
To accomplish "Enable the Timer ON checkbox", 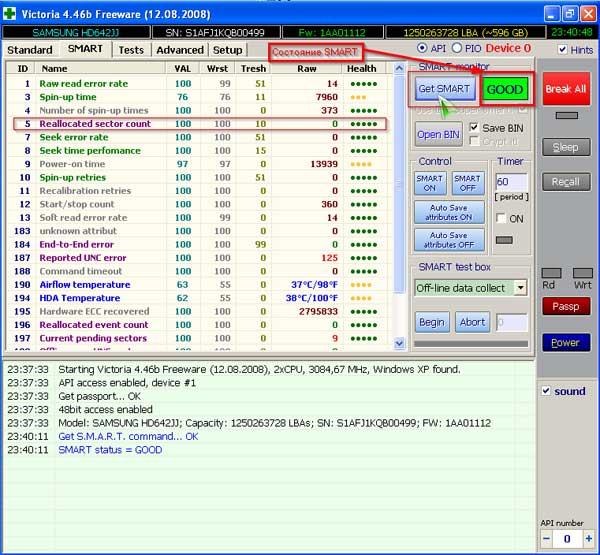I will [502, 218].
